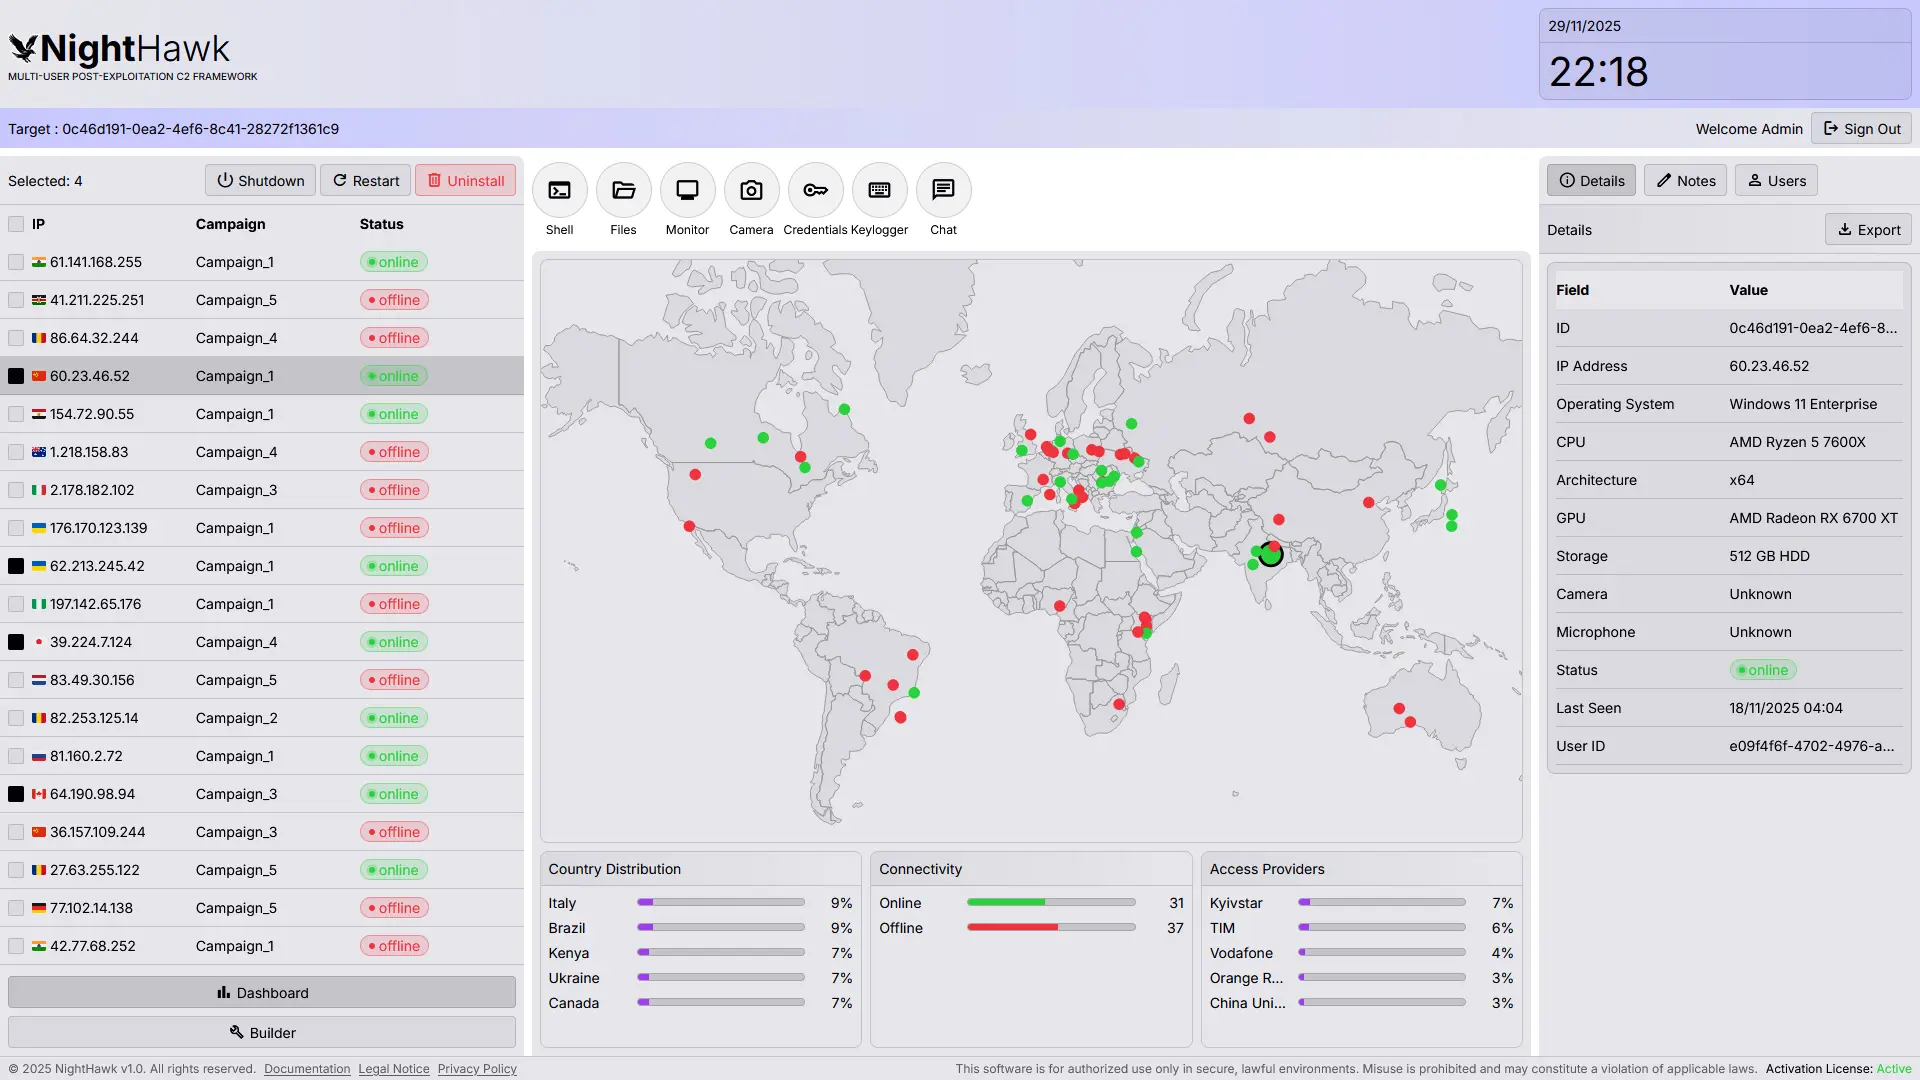1920x1080 pixels.
Task: Open the Files browser tool
Action: pyautogui.click(x=623, y=190)
